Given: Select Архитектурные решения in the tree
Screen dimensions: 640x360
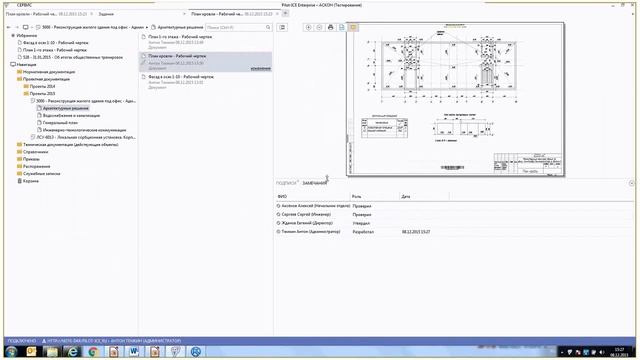Looking at the screenshot, I should 65,108.
